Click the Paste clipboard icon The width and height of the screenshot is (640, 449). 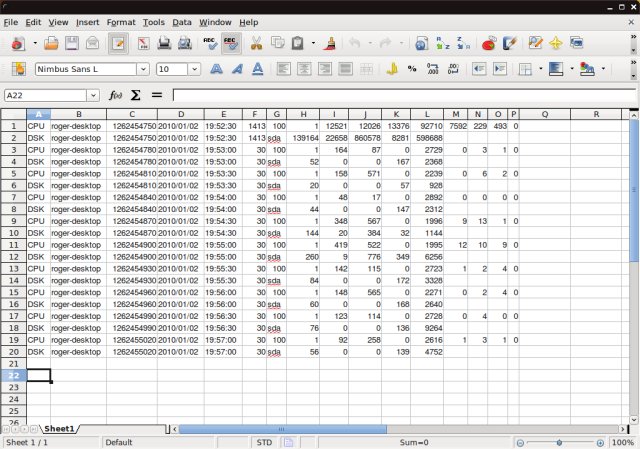pyautogui.click(x=298, y=43)
